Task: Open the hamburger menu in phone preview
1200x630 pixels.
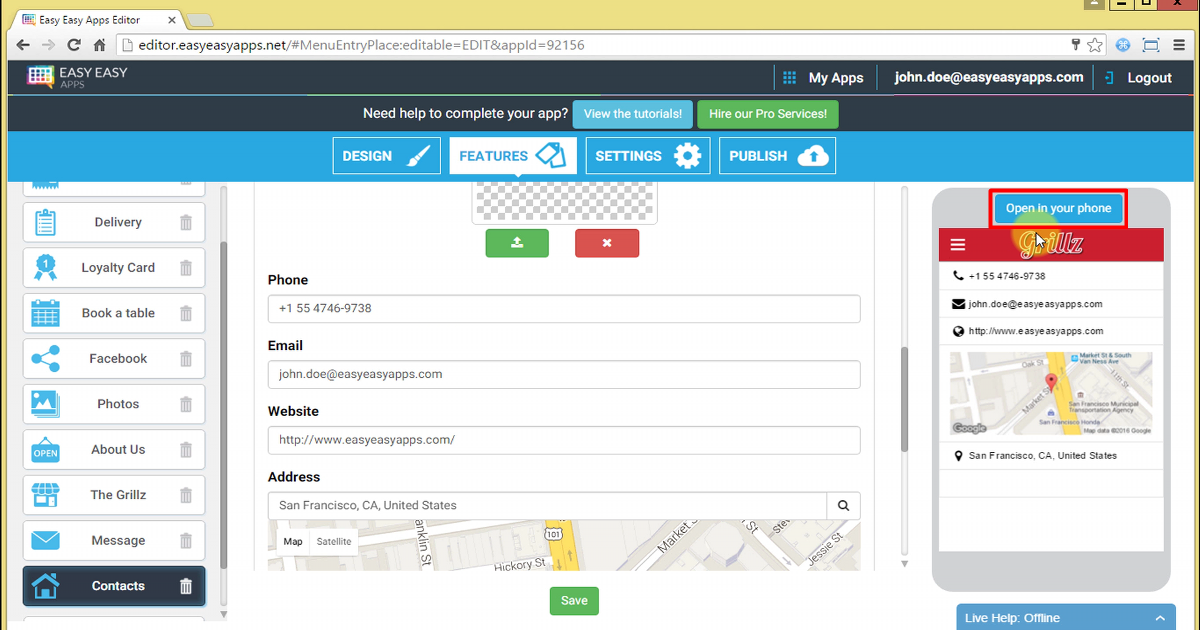Action: click(958, 245)
